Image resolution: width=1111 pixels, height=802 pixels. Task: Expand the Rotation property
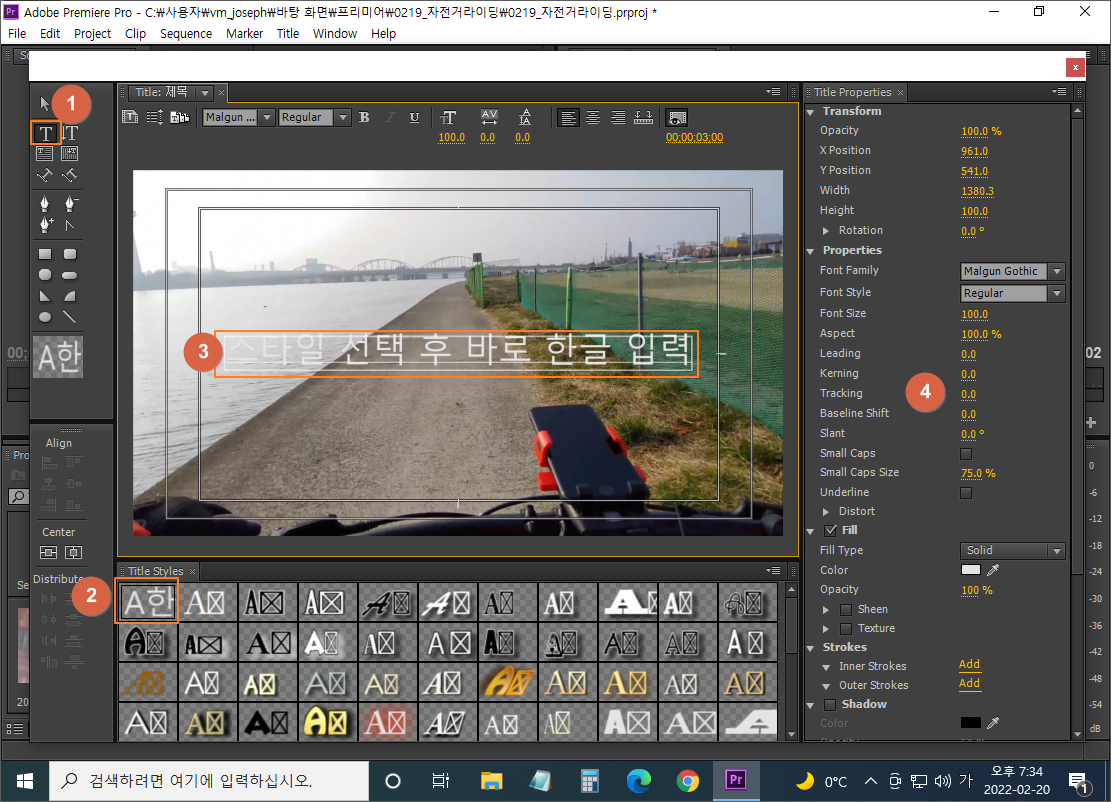pyautogui.click(x=825, y=230)
